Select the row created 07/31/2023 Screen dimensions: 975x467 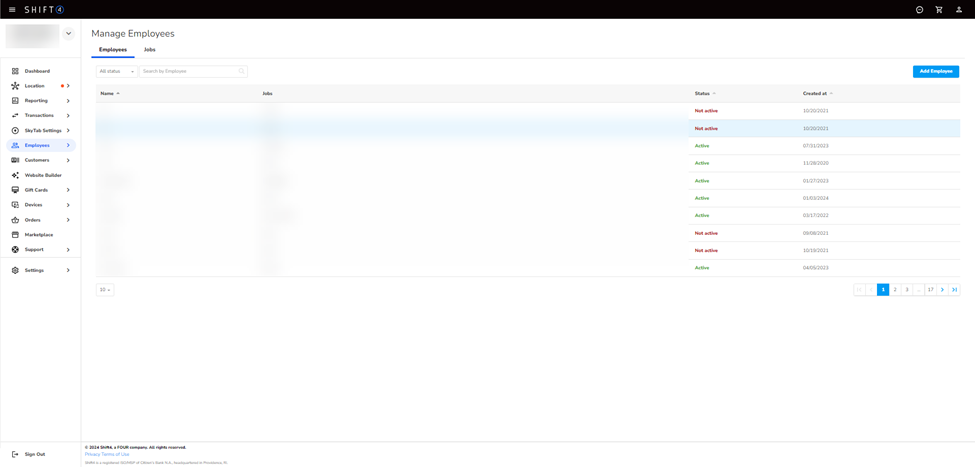point(527,146)
